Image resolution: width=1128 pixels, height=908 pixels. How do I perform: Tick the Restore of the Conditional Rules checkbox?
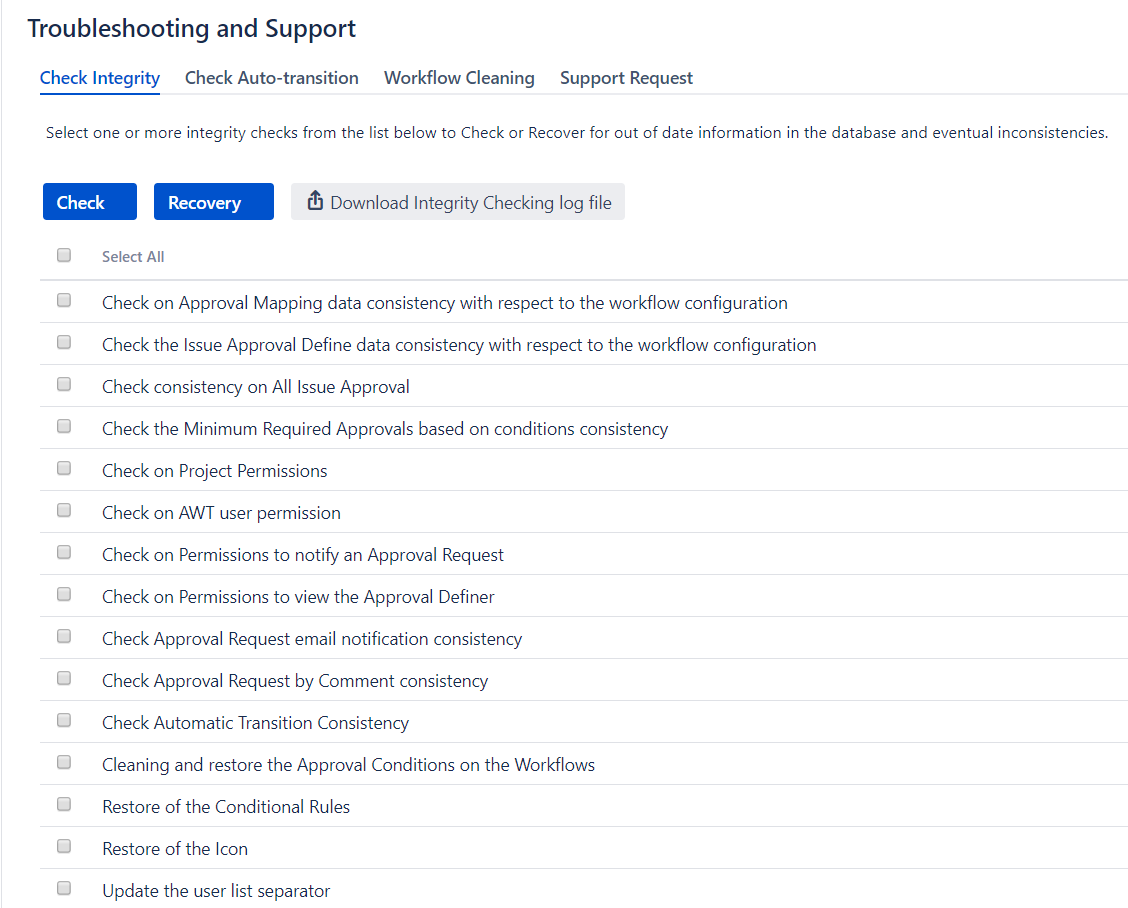pyautogui.click(x=64, y=804)
